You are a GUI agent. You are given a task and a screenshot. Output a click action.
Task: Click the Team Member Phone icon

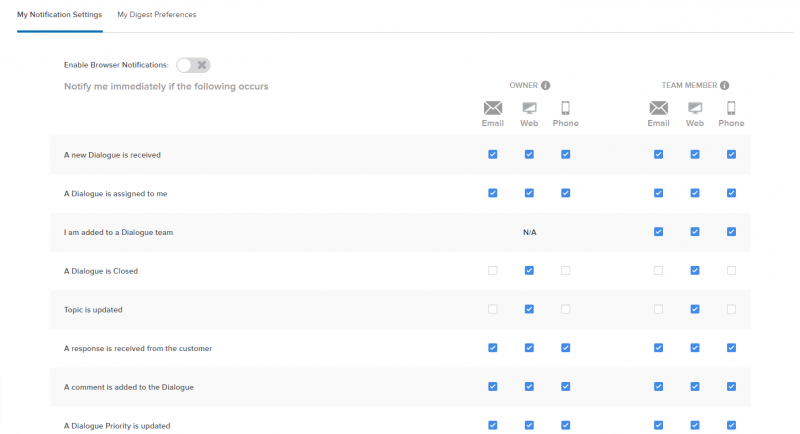click(731, 108)
